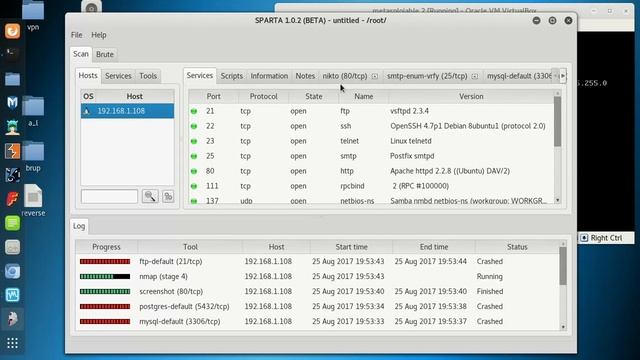Click the services table vertical scrollbar
Screen dimensions: 640x360
pyautogui.click(x=558, y=121)
